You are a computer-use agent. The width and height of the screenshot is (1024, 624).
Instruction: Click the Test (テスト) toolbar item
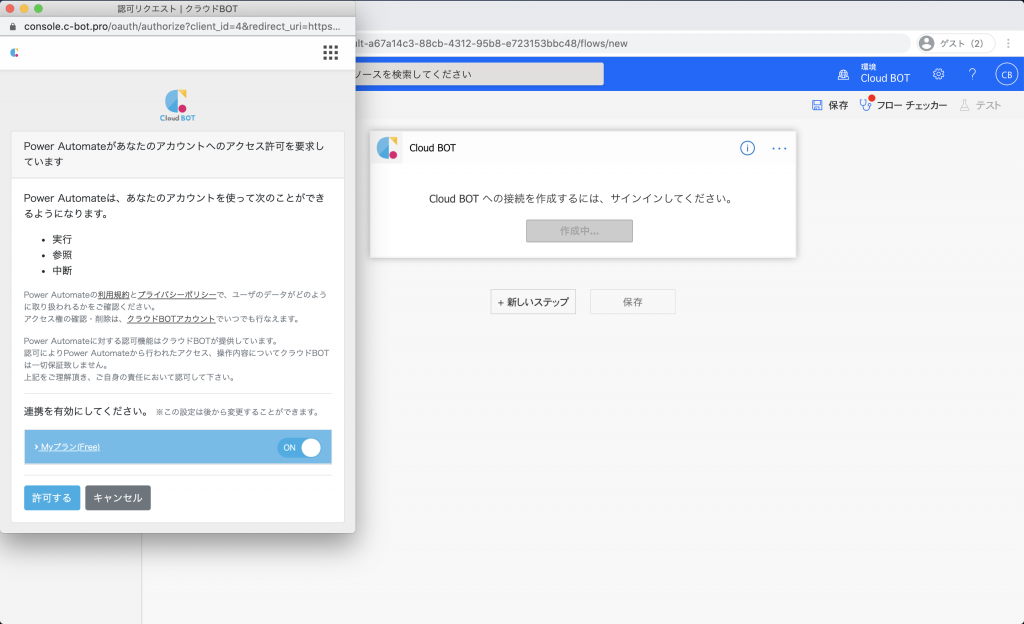point(980,105)
